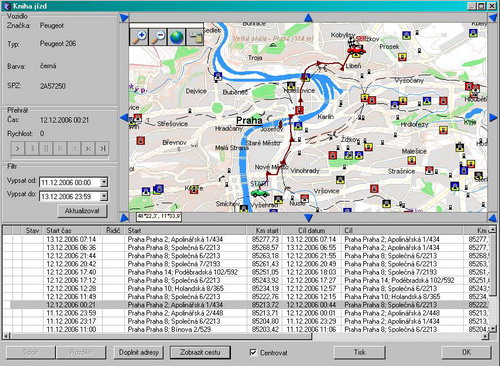Click the globe map overview icon

click(176, 37)
